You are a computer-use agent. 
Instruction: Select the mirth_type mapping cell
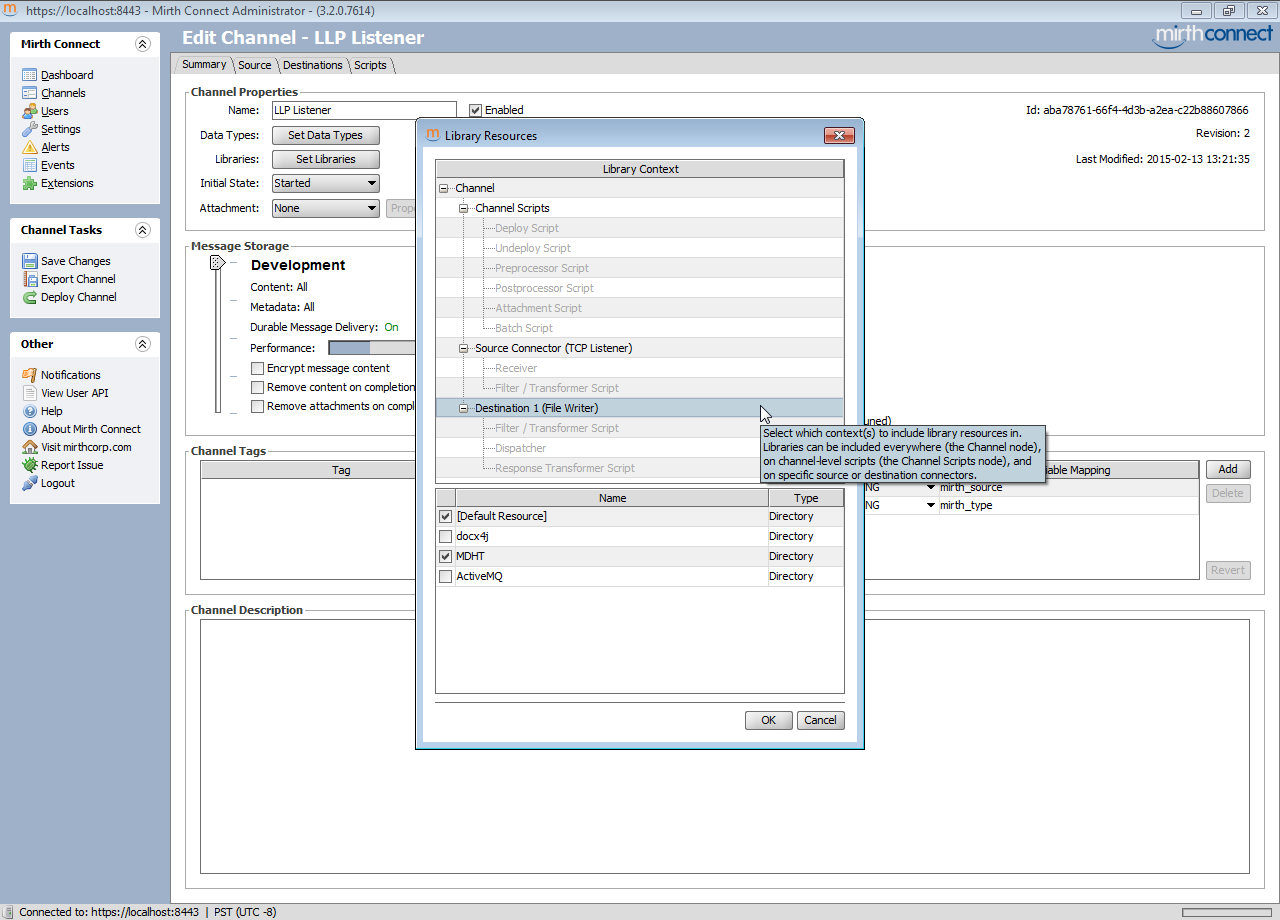tap(1067, 505)
